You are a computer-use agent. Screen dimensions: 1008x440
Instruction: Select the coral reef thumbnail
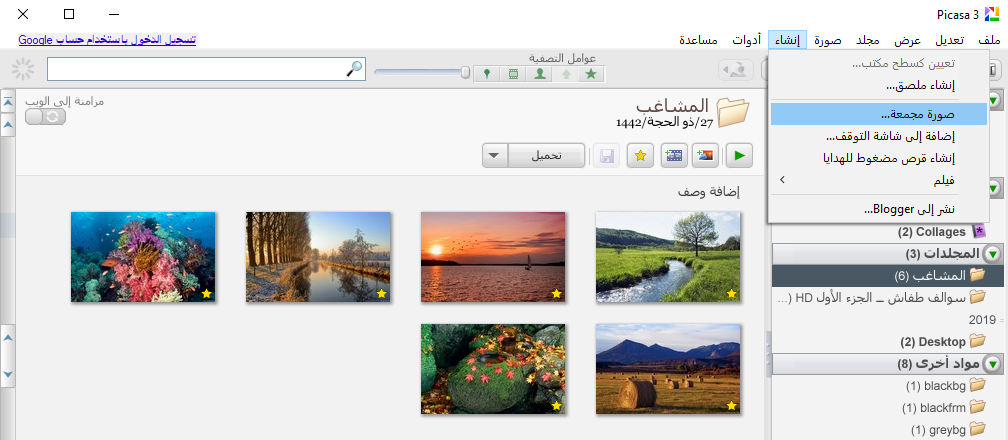pos(143,257)
